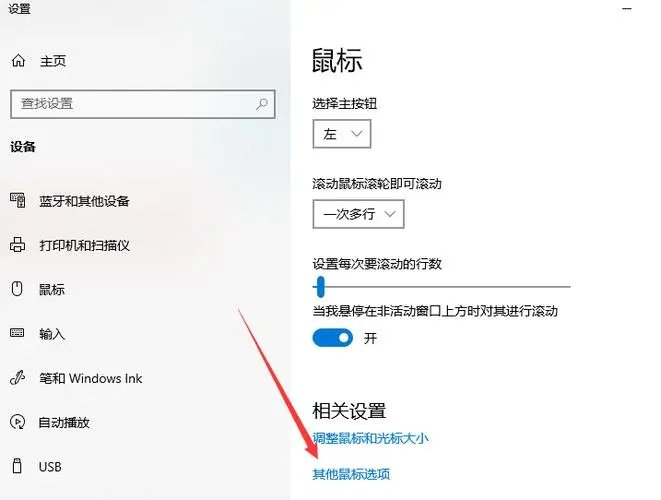The image size is (661, 500).
Task: Select the Bluetooth devices icon
Action: (x=18, y=201)
